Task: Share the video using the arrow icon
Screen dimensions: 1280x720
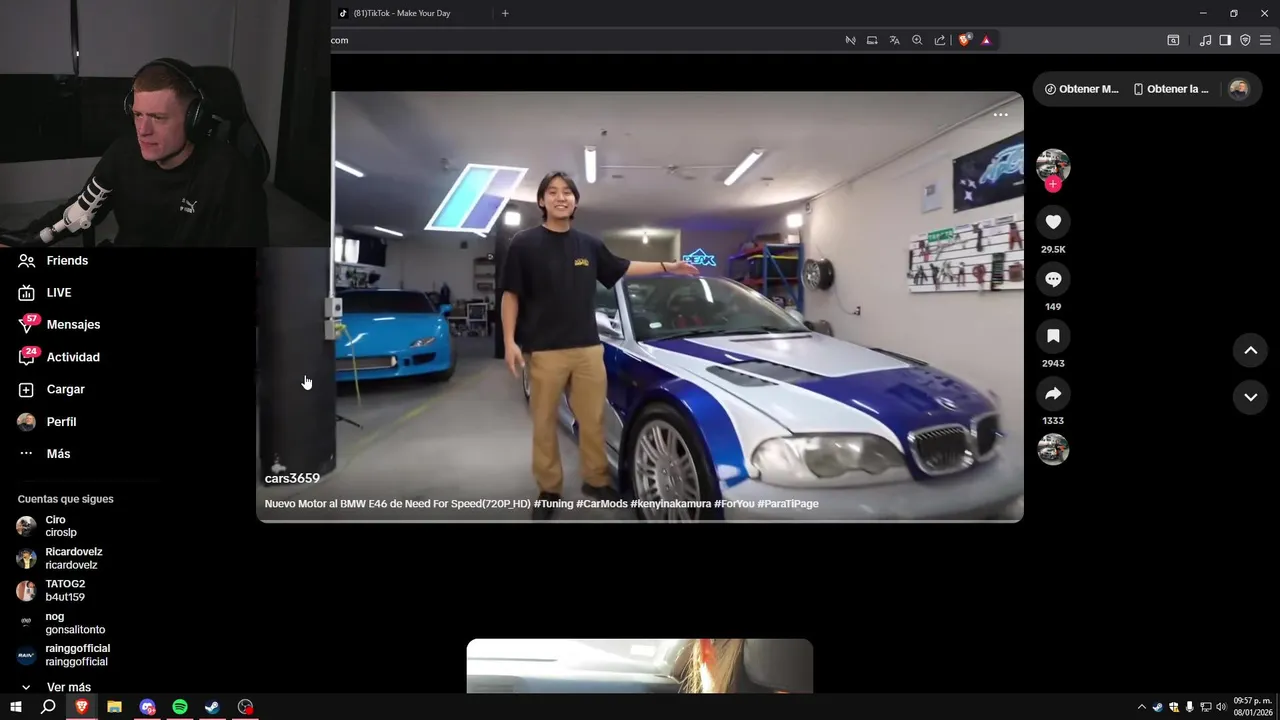Action: [x=1053, y=394]
